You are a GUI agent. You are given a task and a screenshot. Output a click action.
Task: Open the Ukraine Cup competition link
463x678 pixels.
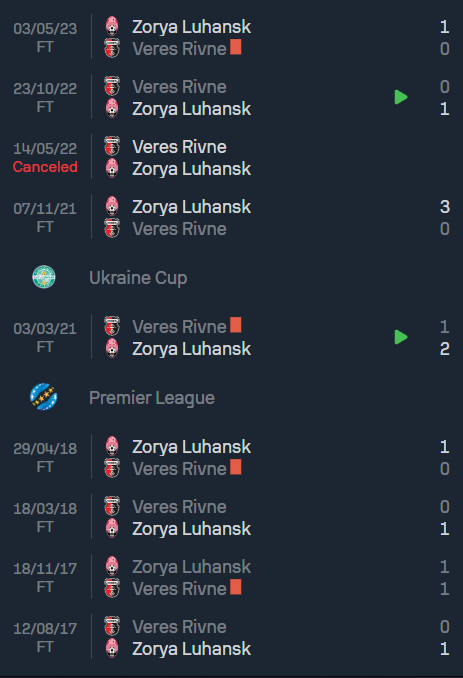coord(138,278)
